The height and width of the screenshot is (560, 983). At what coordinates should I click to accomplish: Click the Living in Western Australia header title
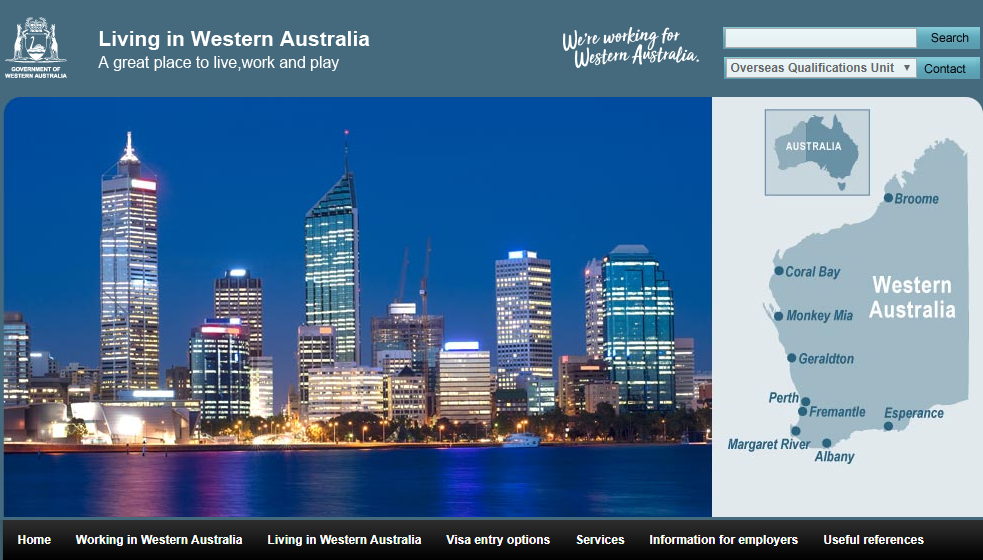pos(234,39)
